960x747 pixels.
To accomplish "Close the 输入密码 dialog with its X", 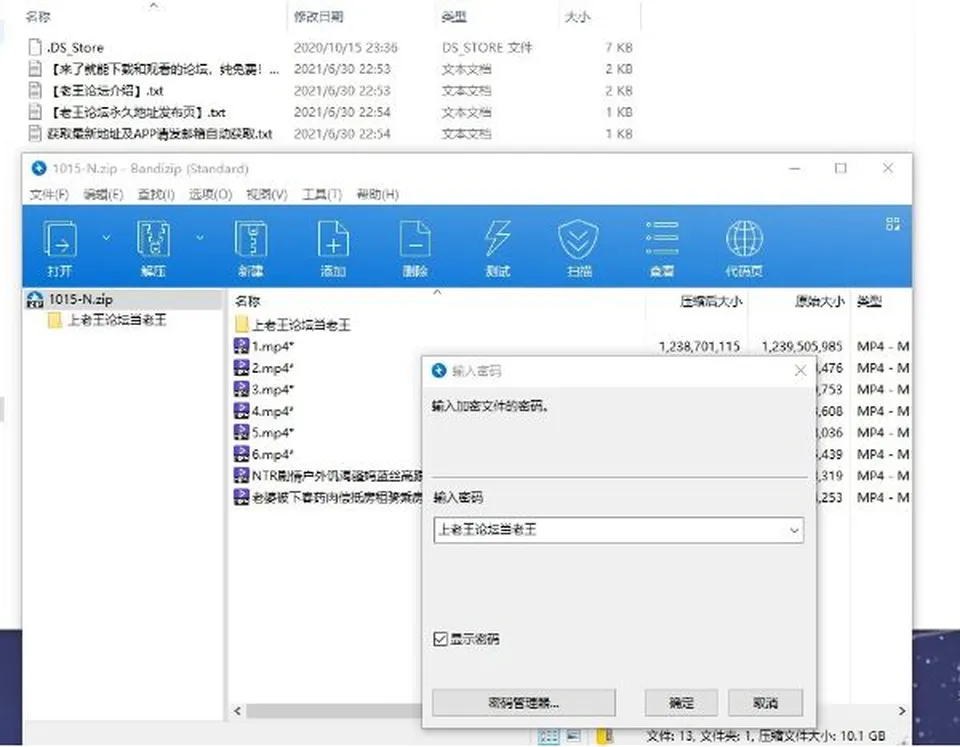I will point(800,371).
